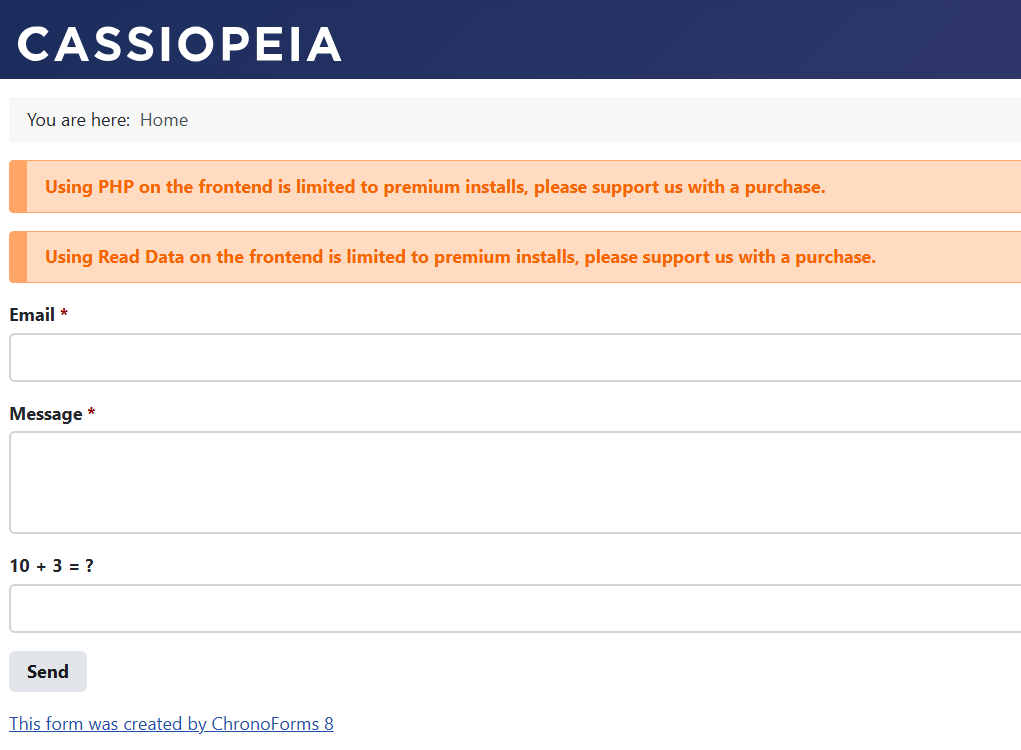
Task: Click inside the Message text area
Action: tap(514, 482)
